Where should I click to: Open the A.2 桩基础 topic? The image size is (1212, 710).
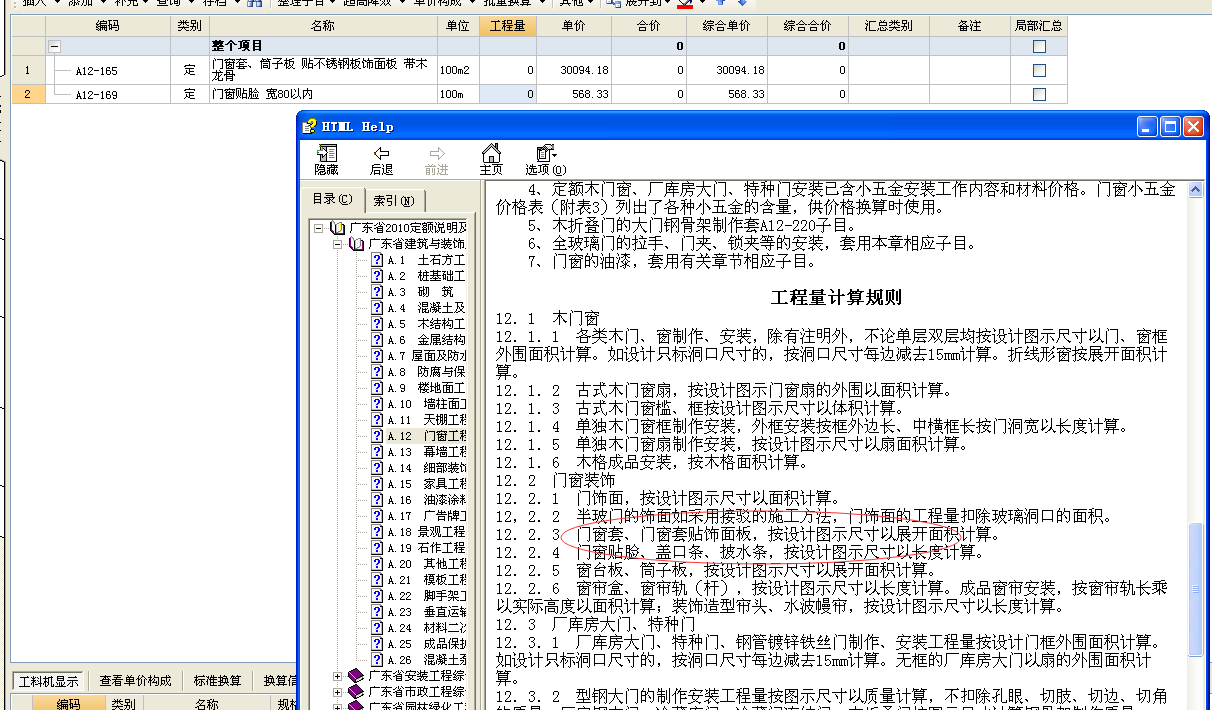click(x=425, y=276)
